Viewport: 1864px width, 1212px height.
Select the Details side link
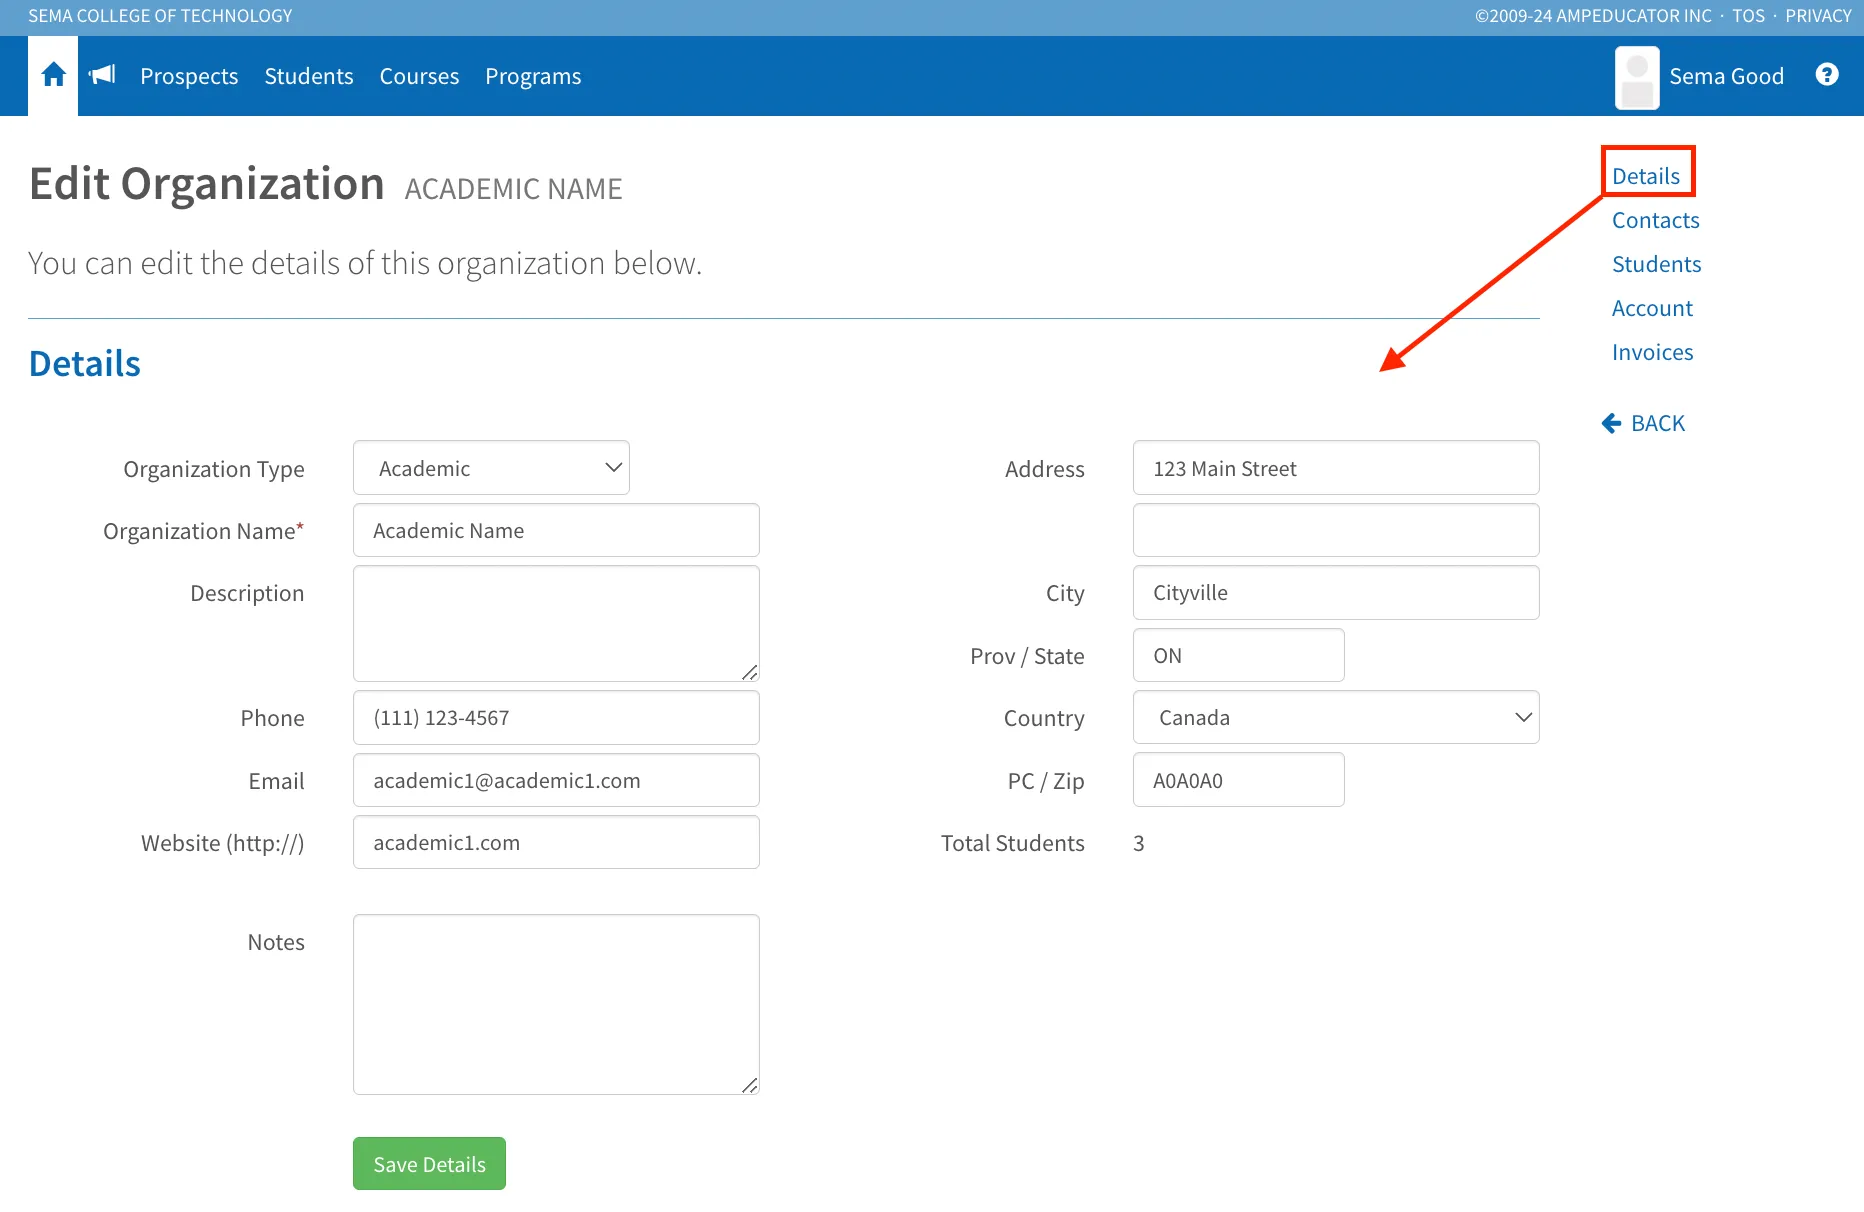1646,176
